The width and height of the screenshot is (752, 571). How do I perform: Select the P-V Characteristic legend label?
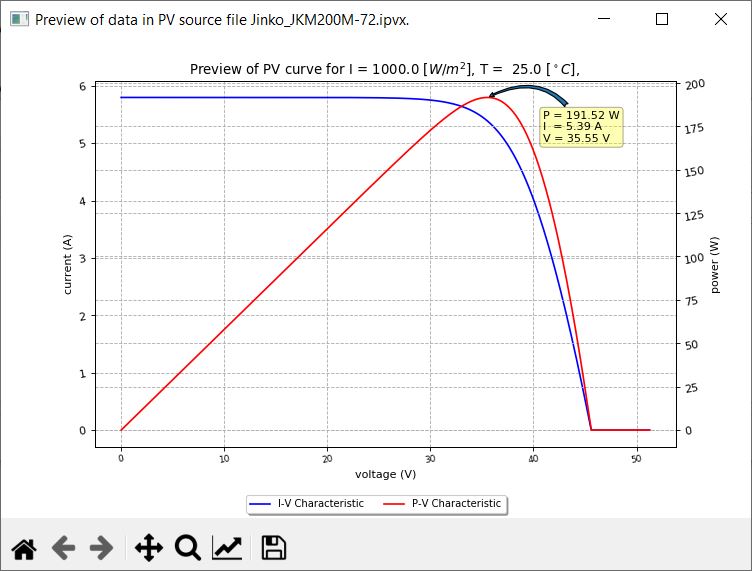(x=456, y=504)
